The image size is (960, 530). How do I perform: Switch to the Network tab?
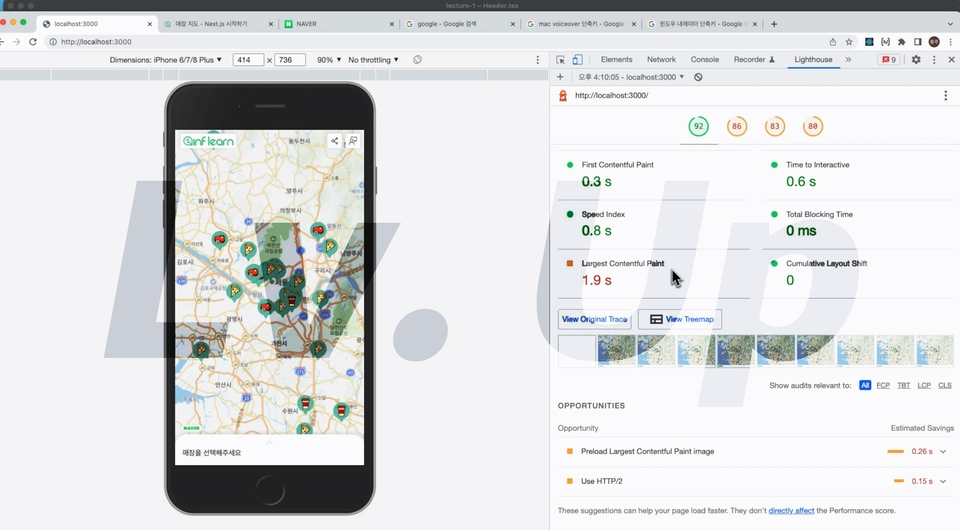(x=661, y=60)
